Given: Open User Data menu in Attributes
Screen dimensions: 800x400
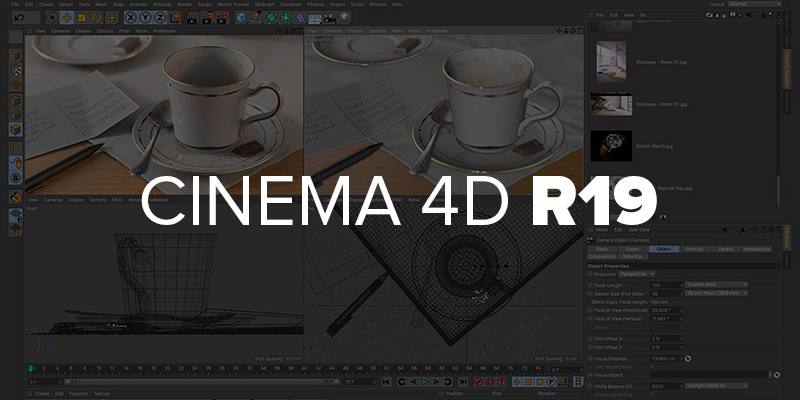Looking at the screenshot, I should [x=638, y=230].
